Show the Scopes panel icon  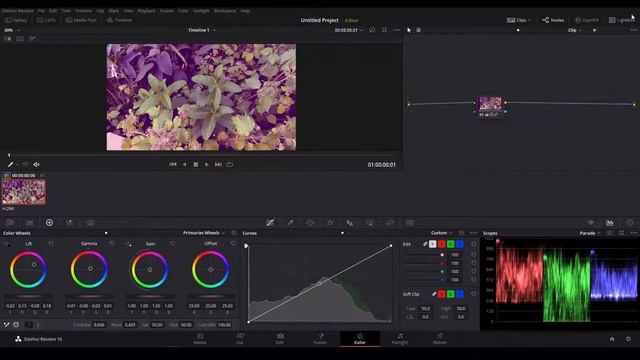point(609,222)
